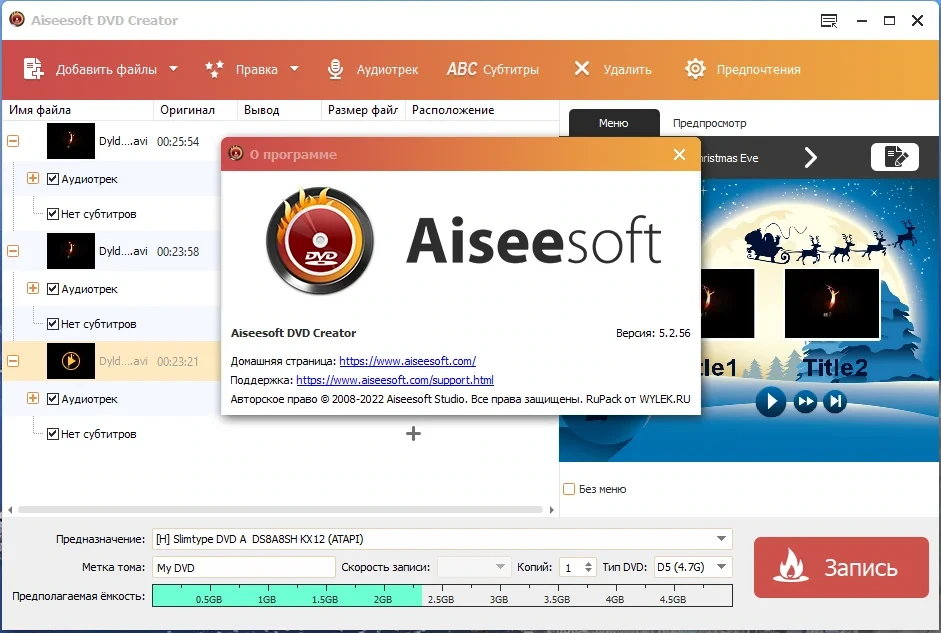The height and width of the screenshot is (633, 941).
Task: Collapse the first file row 00:25:54
Action: tap(13, 141)
